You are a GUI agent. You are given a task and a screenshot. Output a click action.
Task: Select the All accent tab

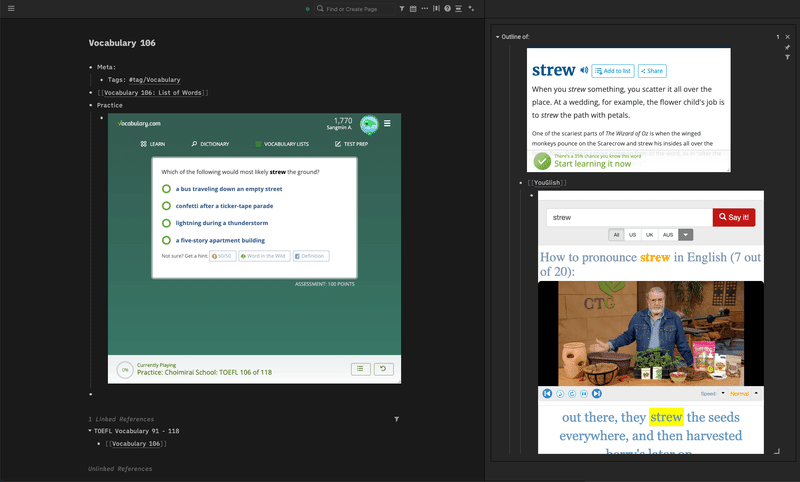point(616,235)
